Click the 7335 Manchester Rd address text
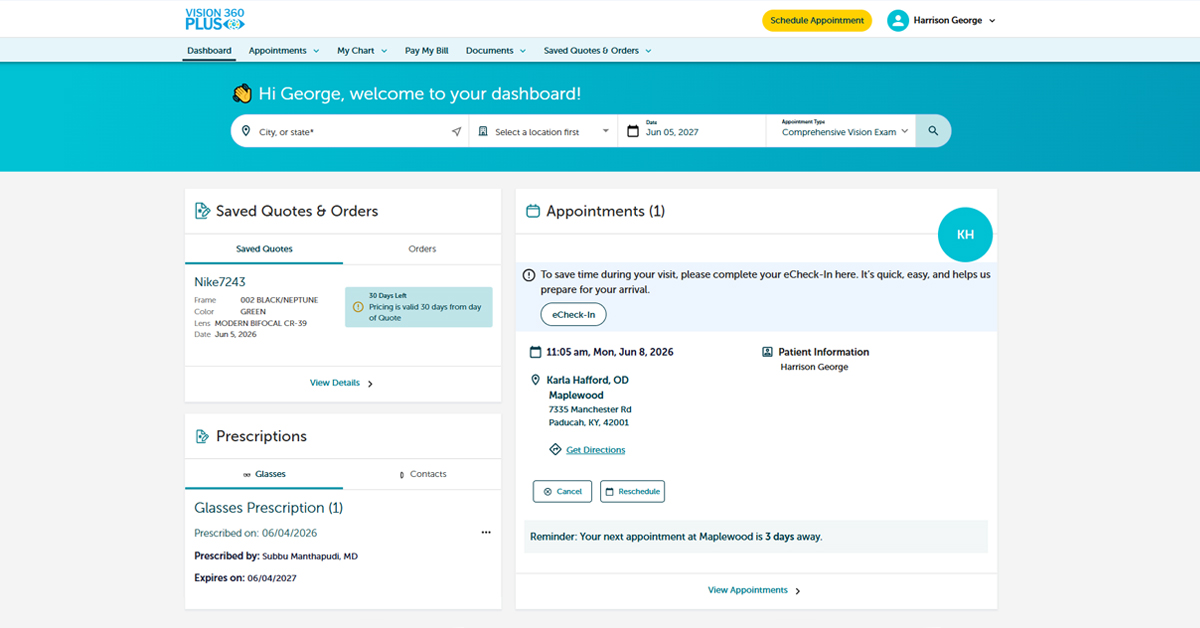 click(590, 409)
